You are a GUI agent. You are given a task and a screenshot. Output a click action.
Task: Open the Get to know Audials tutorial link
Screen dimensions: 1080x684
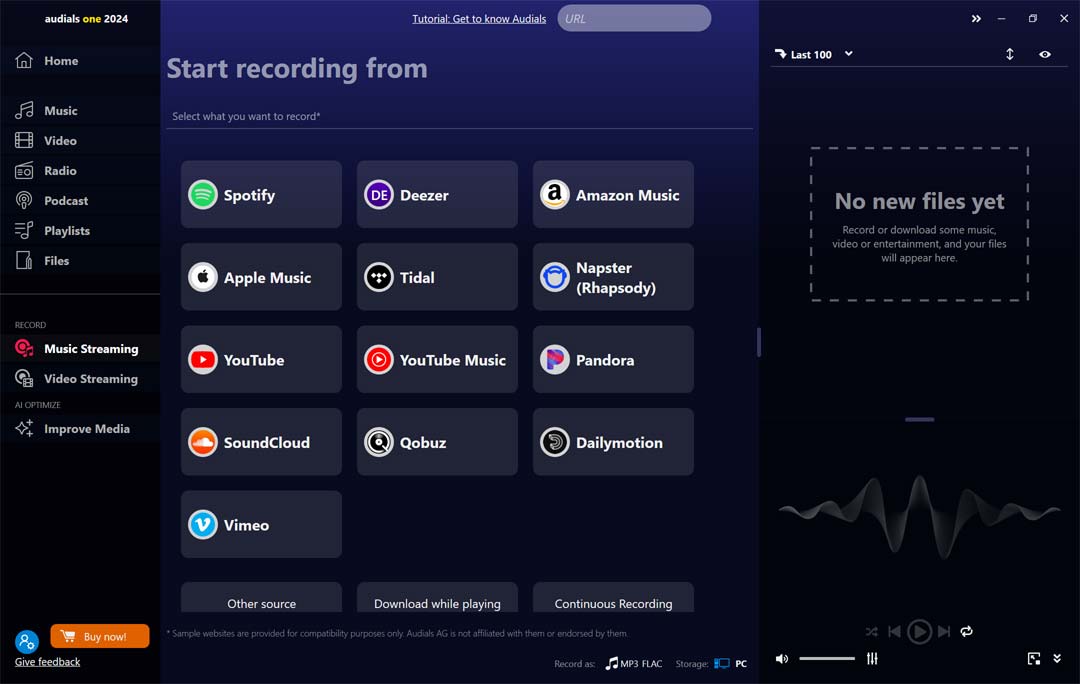(479, 18)
